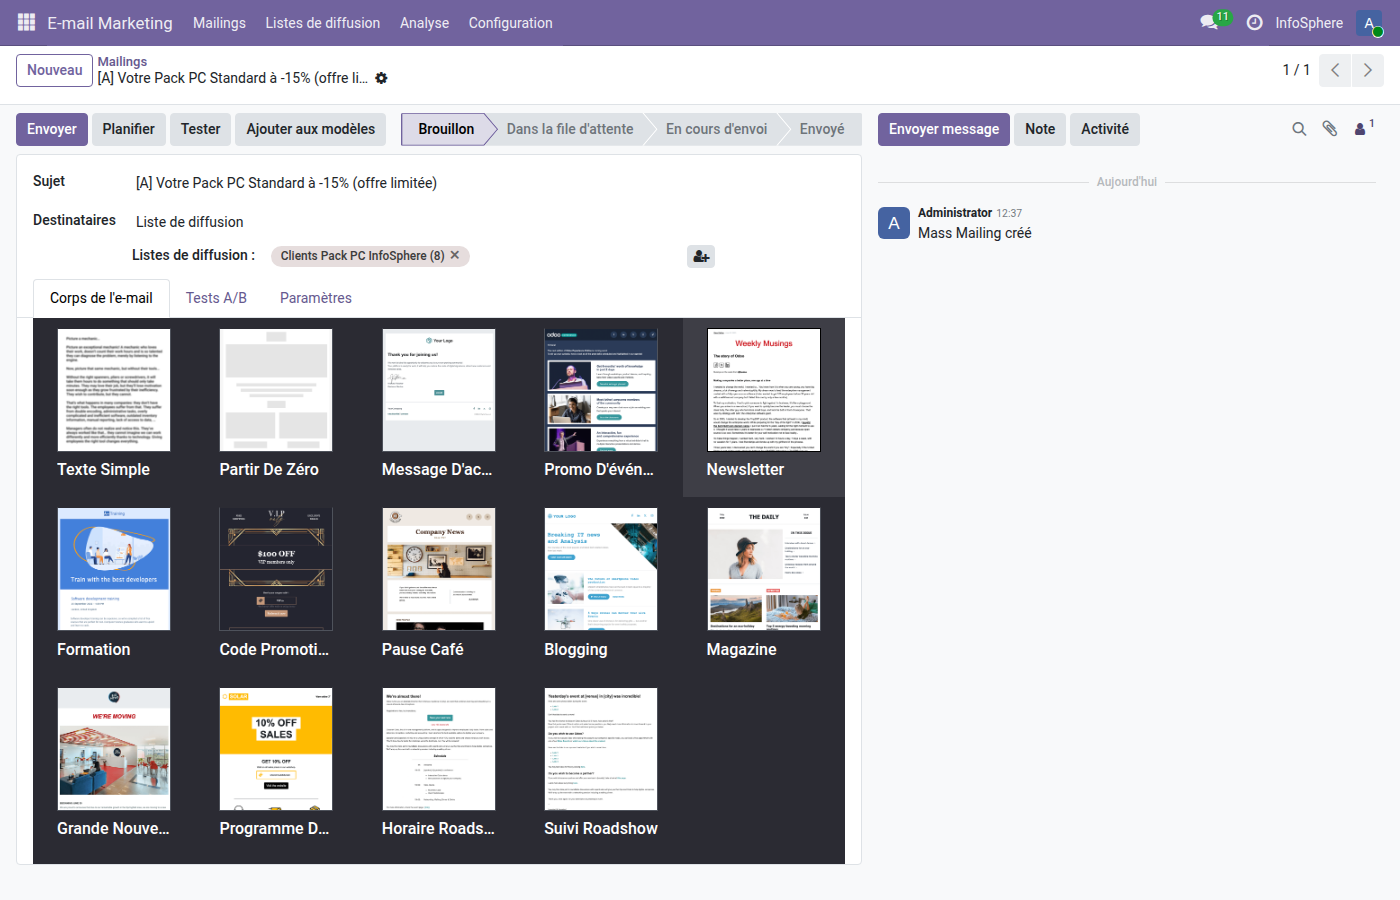This screenshot has width=1400, height=900.
Task: Open the Administrator user avatar menu
Action: click(x=1369, y=23)
